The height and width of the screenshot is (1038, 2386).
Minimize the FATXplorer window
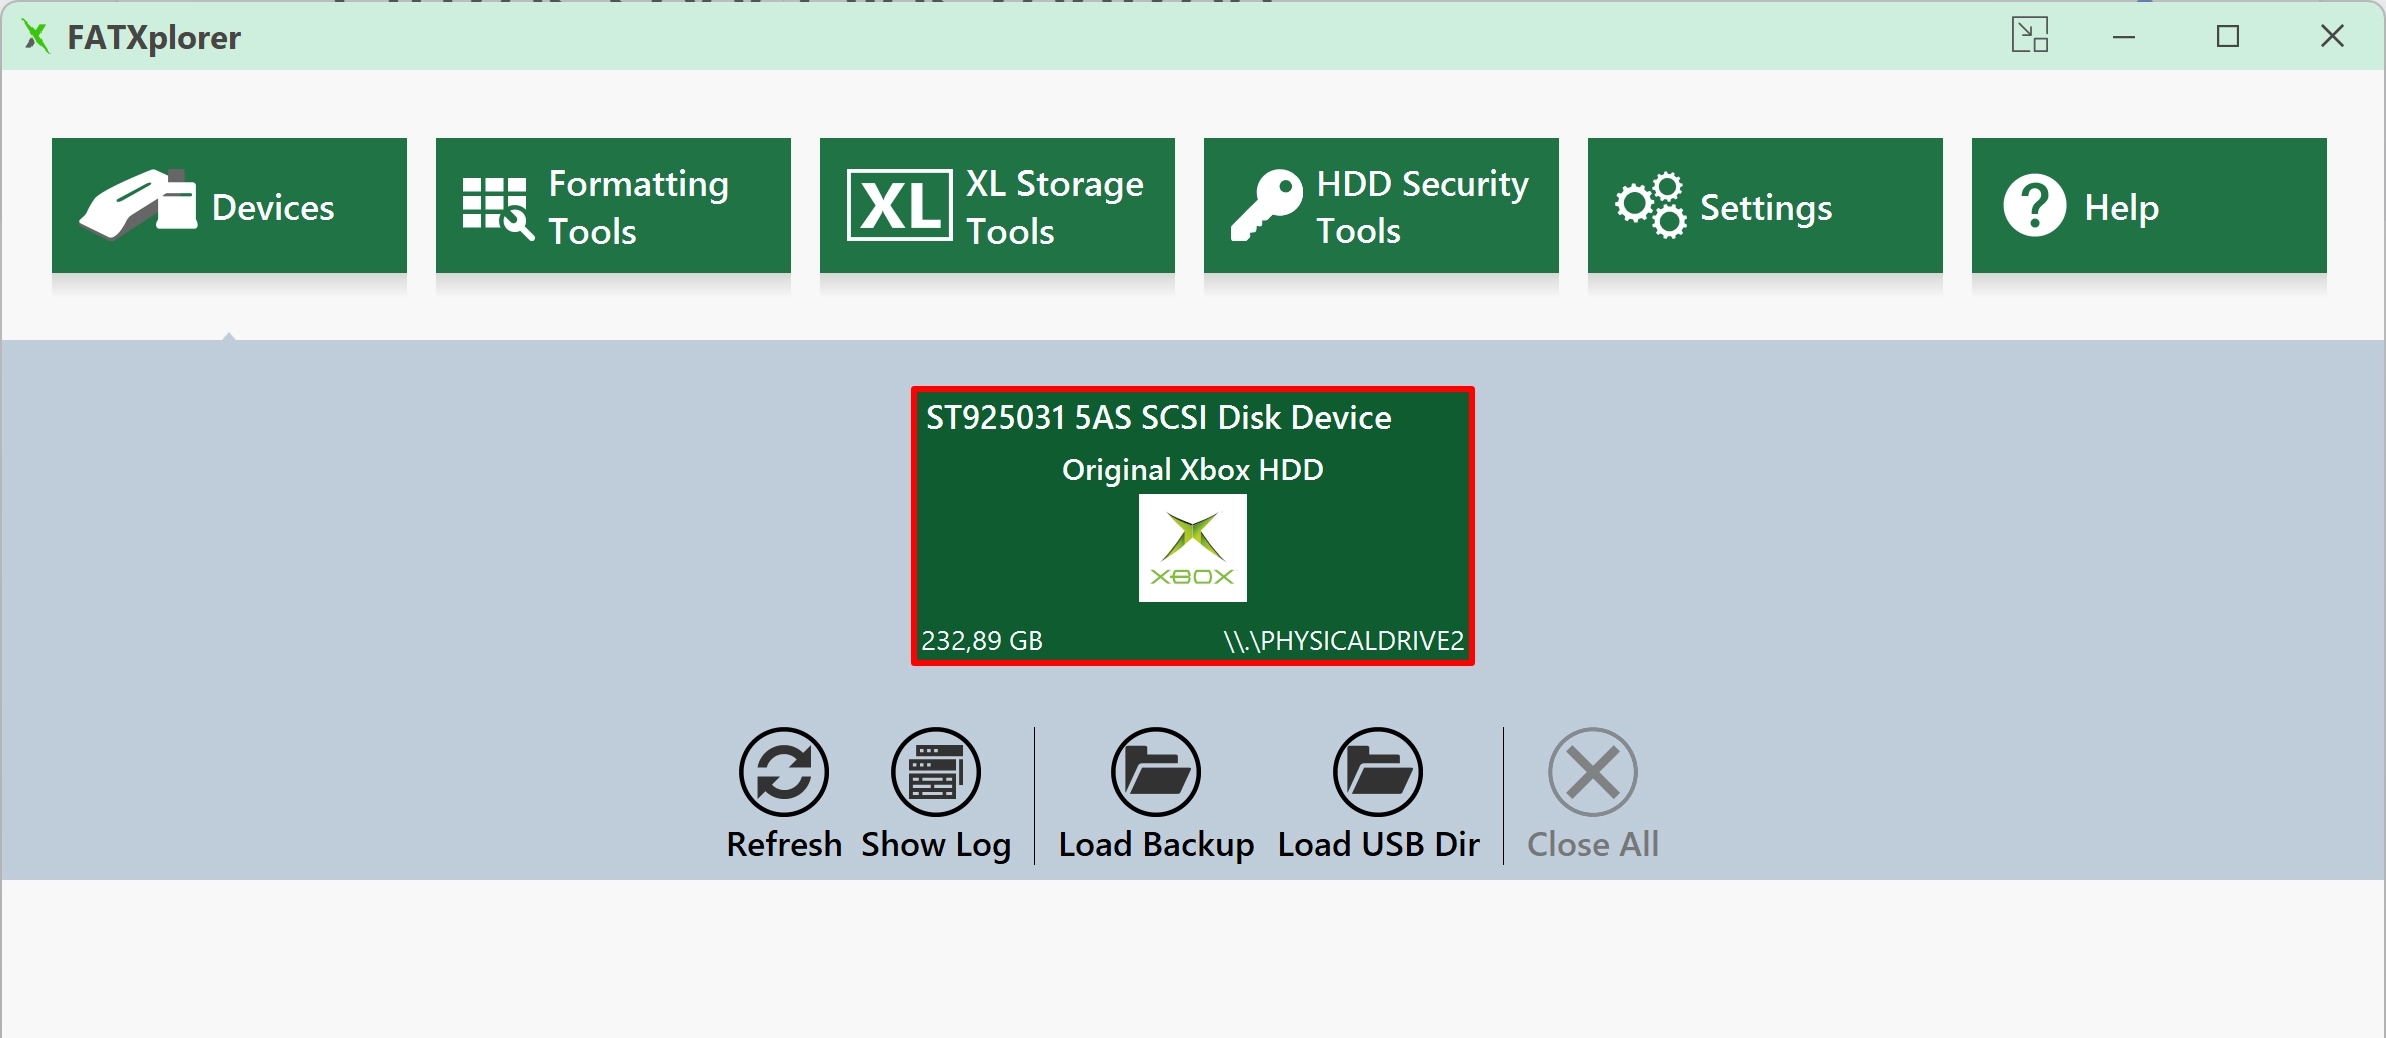coord(2124,37)
